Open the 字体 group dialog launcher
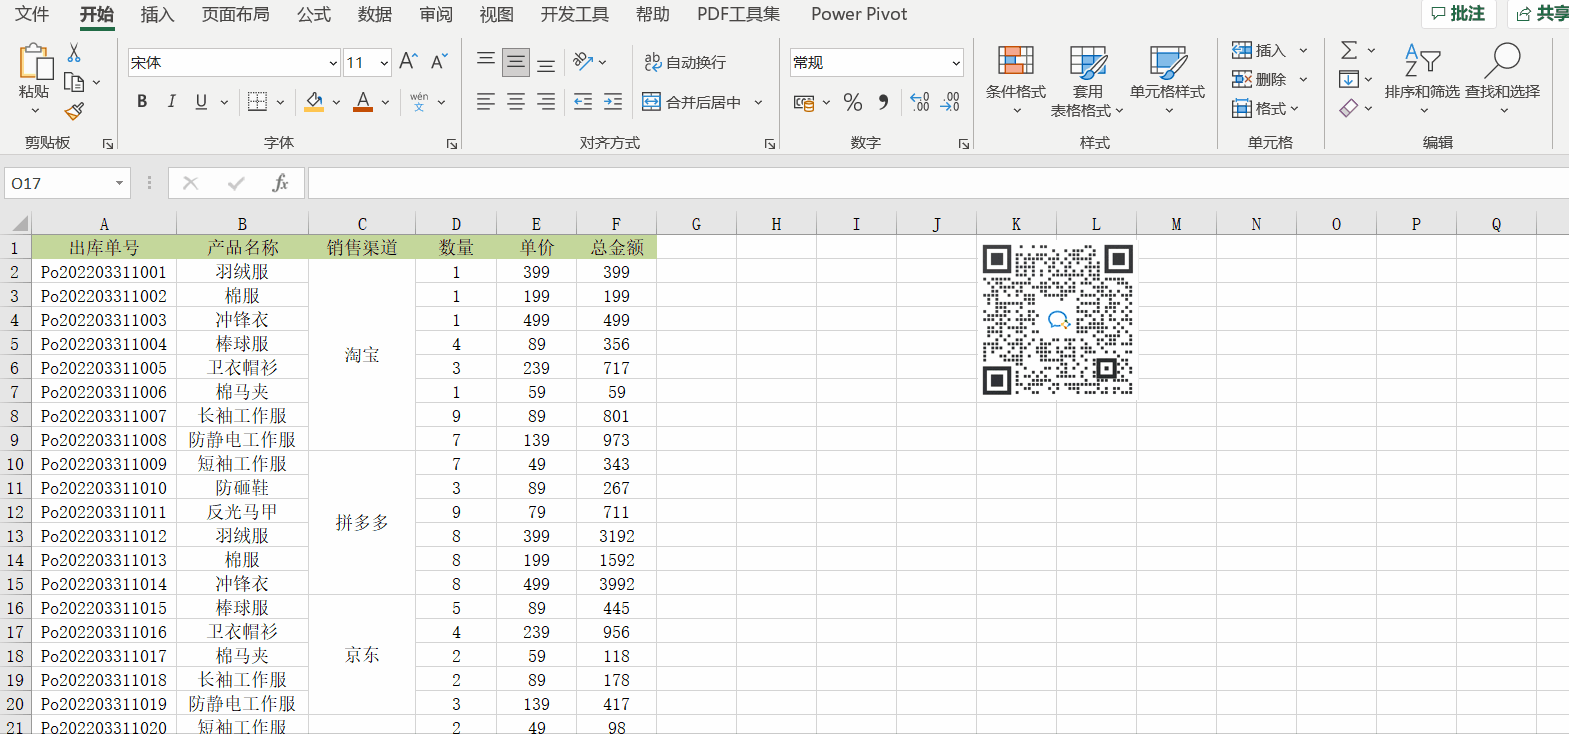 (452, 144)
